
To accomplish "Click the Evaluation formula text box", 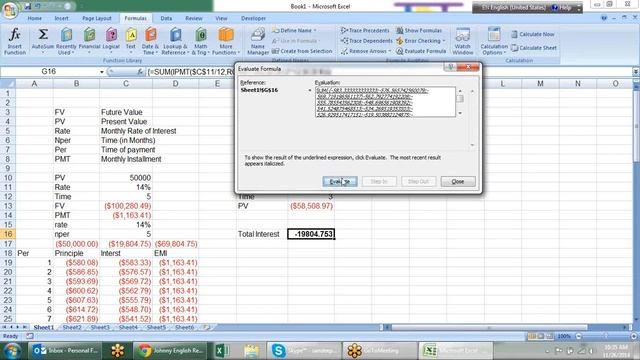I will pyautogui.click(x=385, y=102).
